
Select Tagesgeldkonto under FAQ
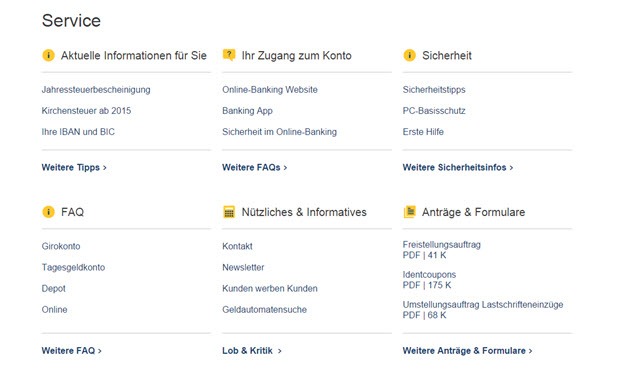(x=73, y=268)
